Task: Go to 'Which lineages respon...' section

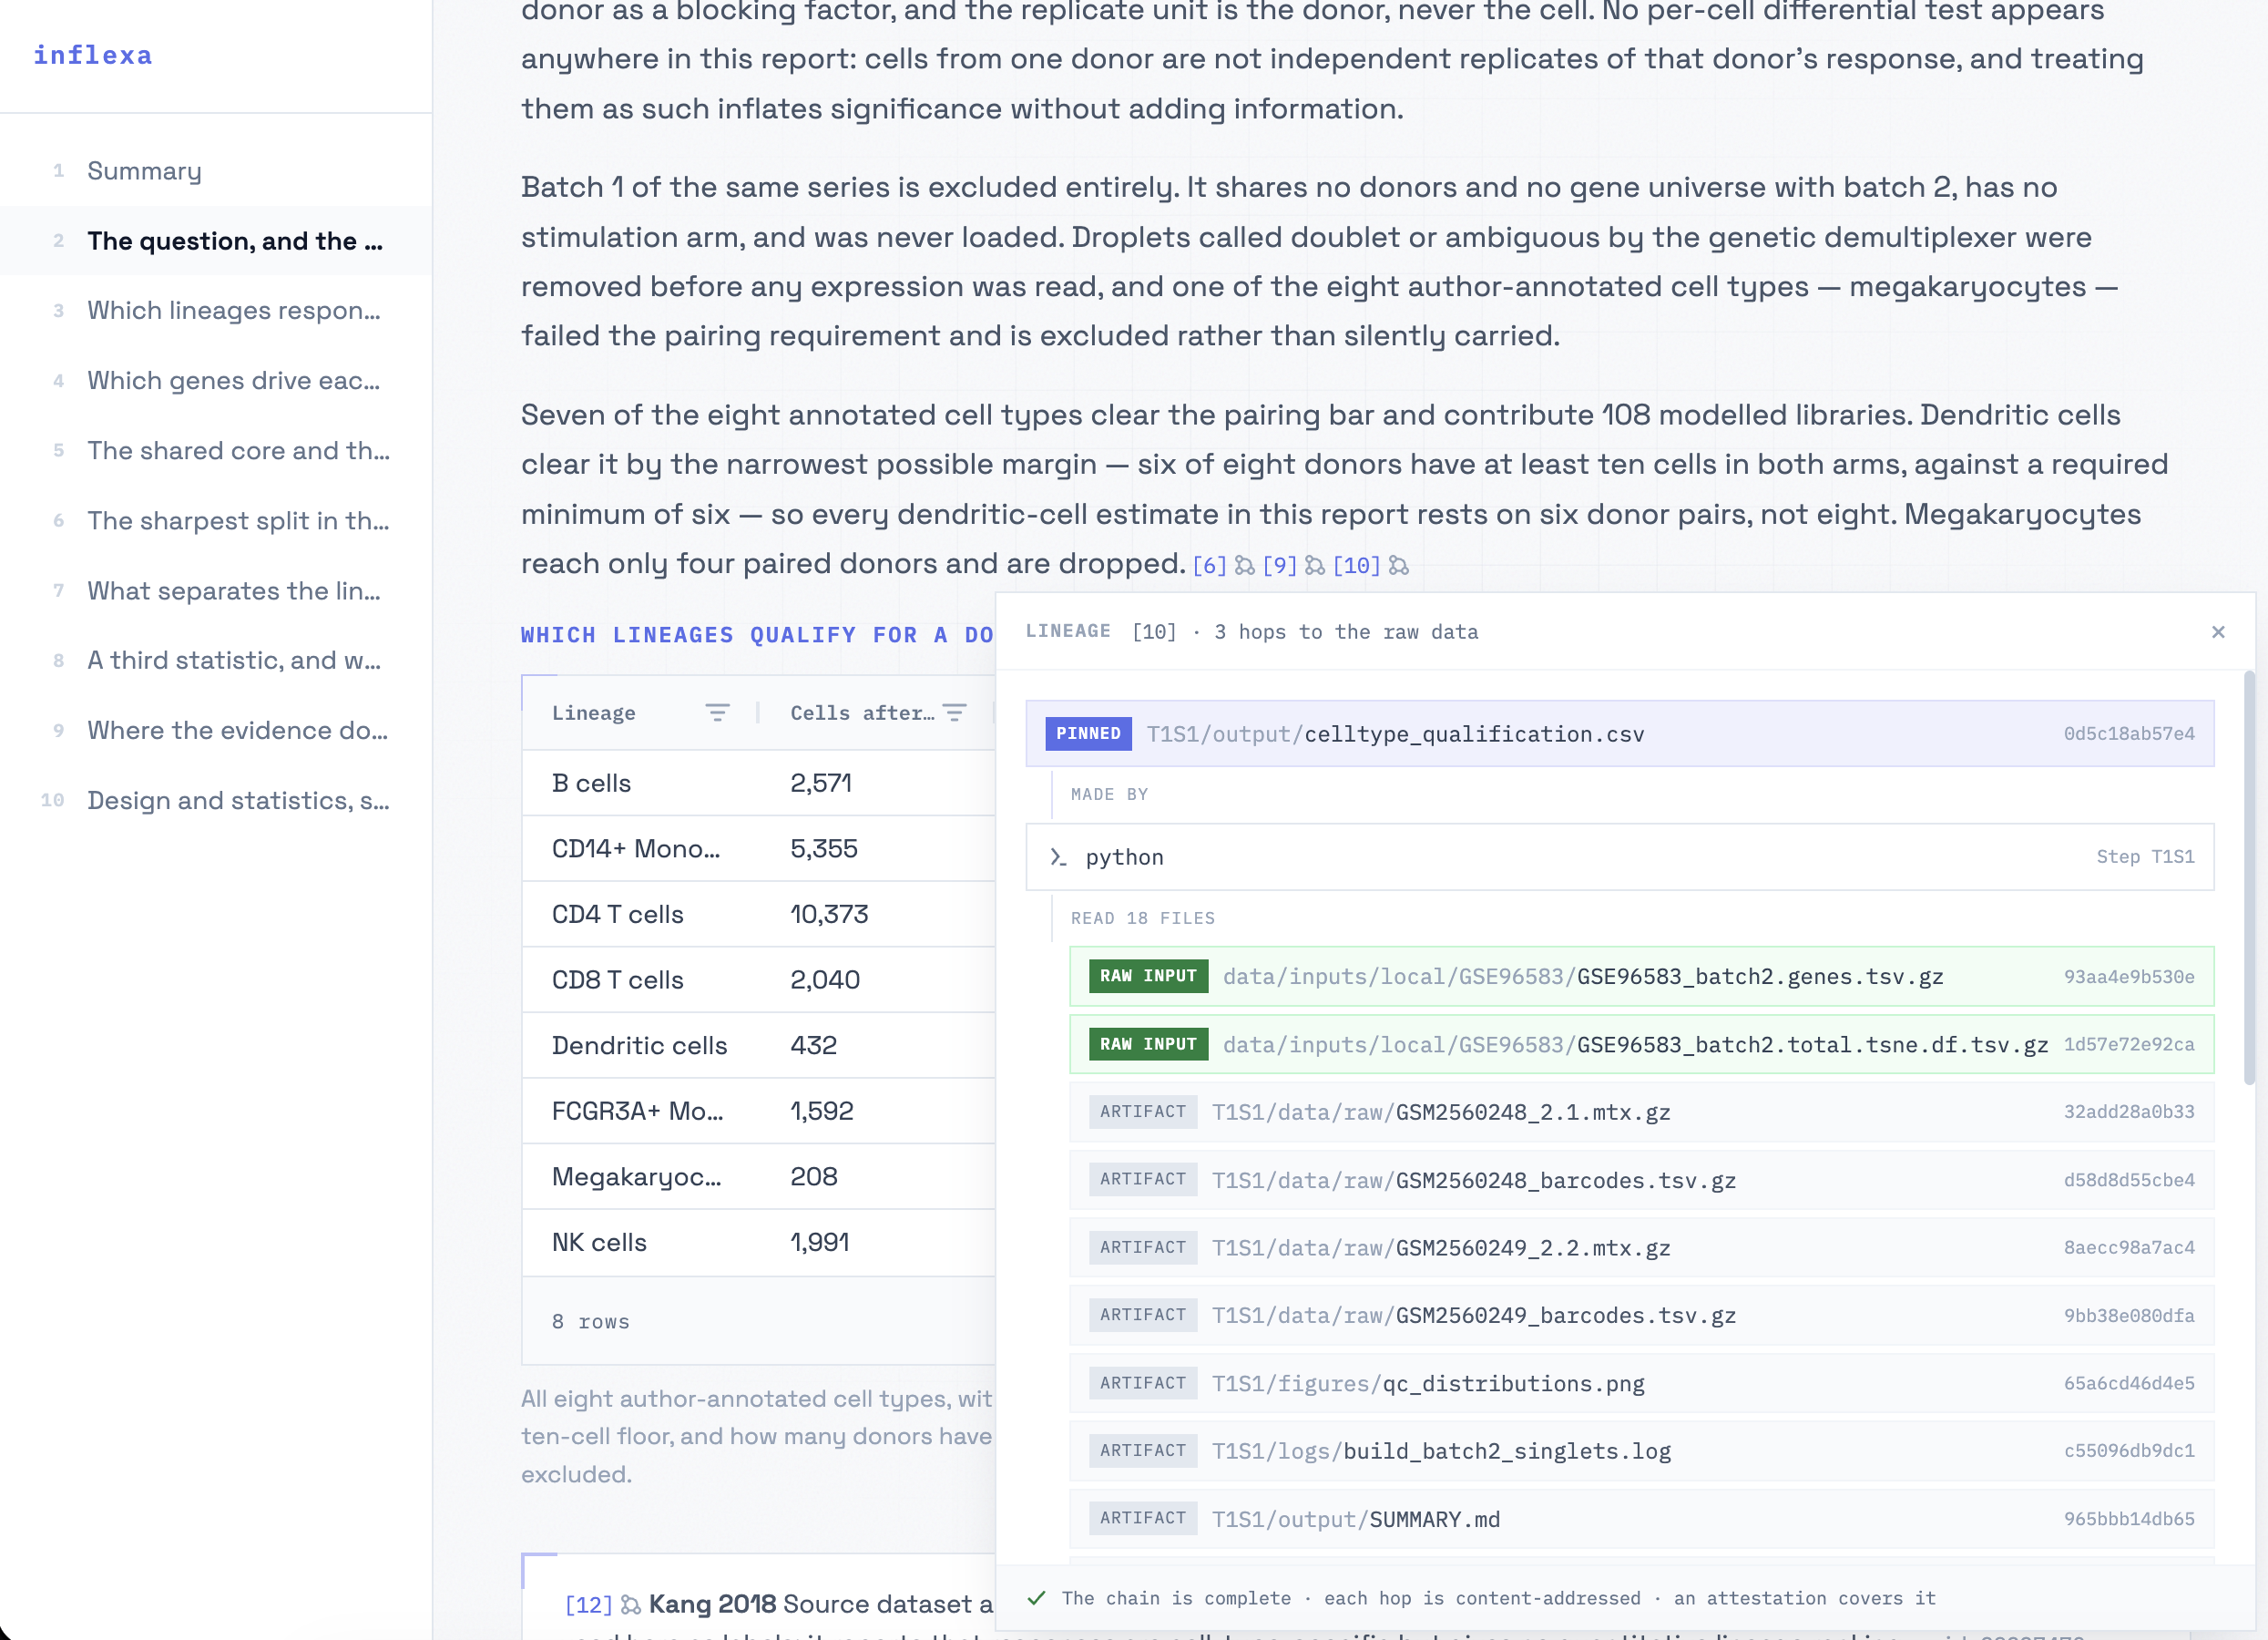Action: [216, 311]
